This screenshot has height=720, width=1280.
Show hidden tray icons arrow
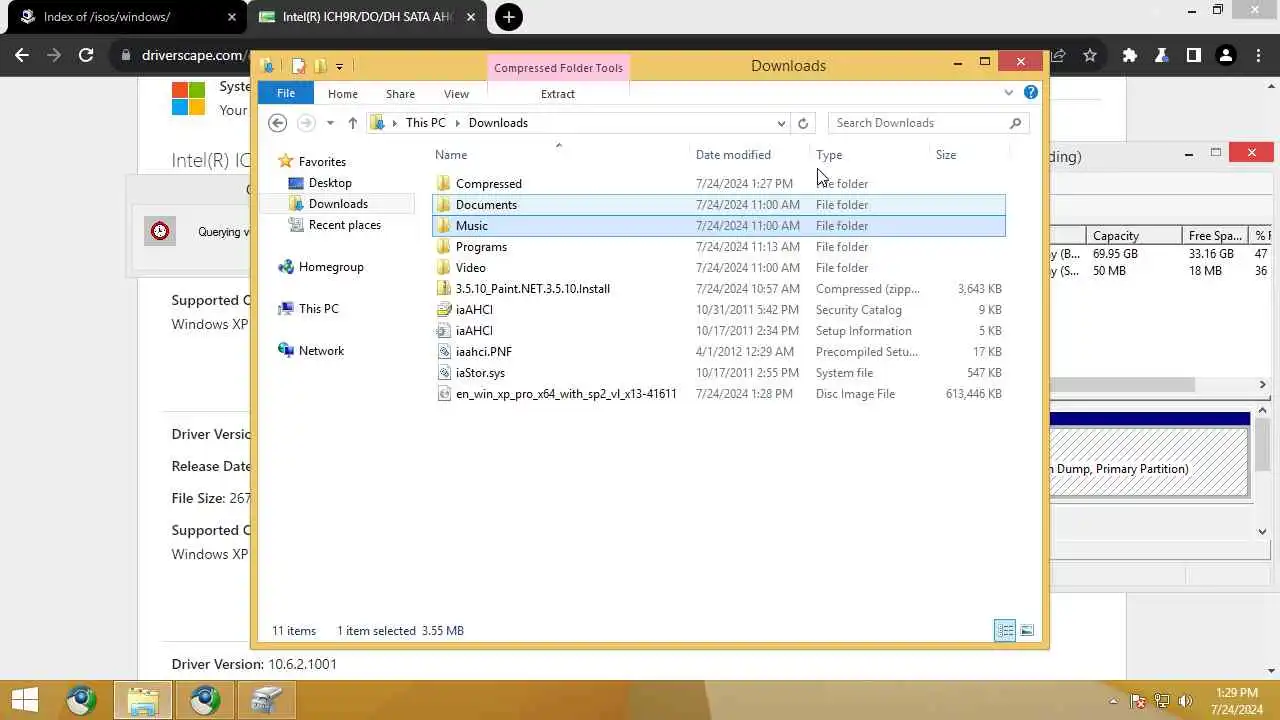(1114, 701)
